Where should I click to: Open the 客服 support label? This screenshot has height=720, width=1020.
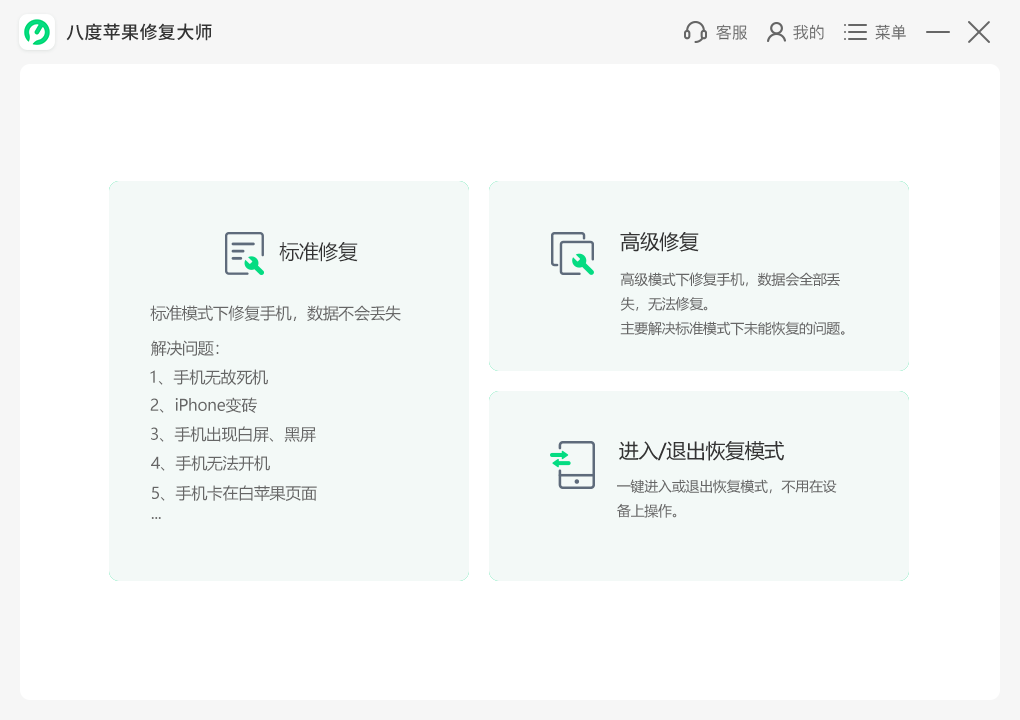click(x=731, y=33)
